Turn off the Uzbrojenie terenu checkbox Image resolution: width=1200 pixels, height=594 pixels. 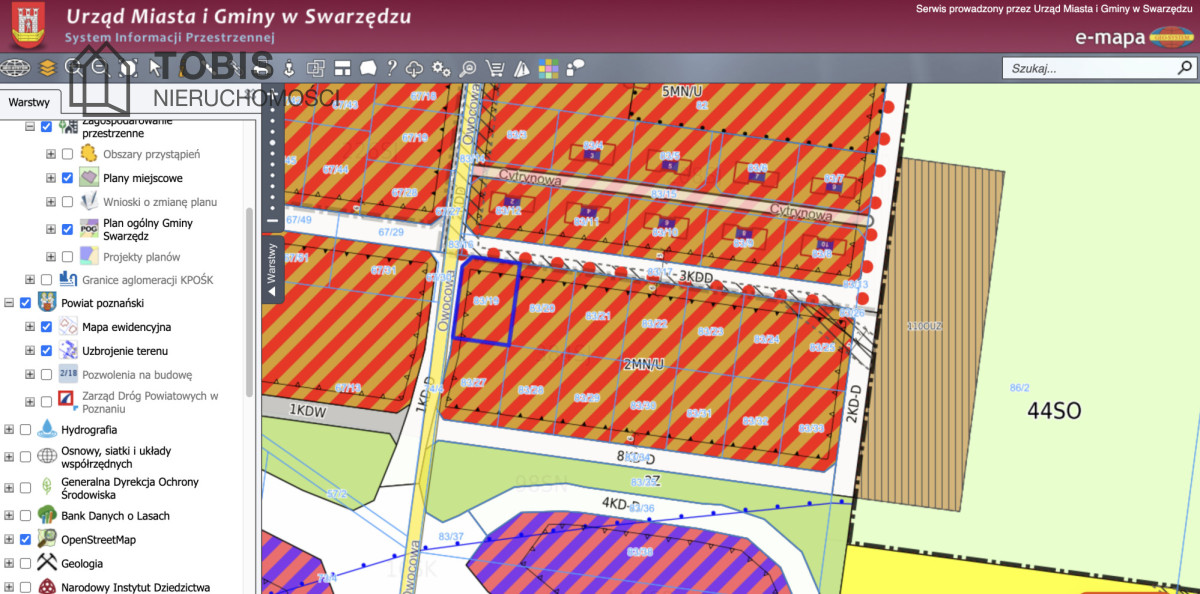click(46, 351)
